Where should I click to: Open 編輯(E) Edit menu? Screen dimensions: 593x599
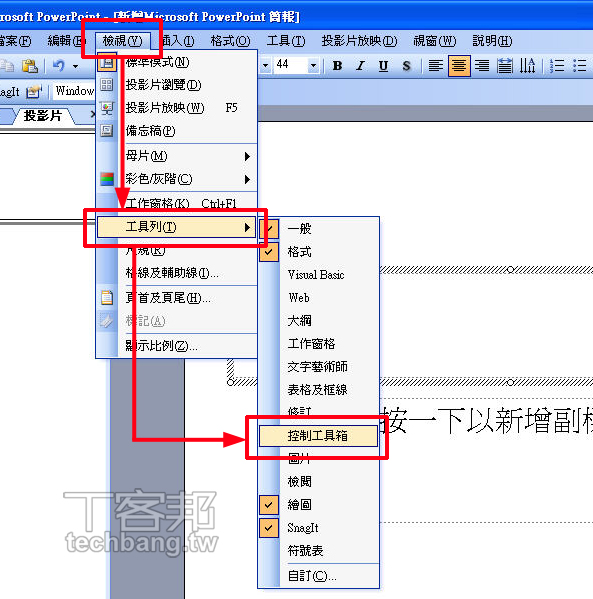tap(66, 40)
